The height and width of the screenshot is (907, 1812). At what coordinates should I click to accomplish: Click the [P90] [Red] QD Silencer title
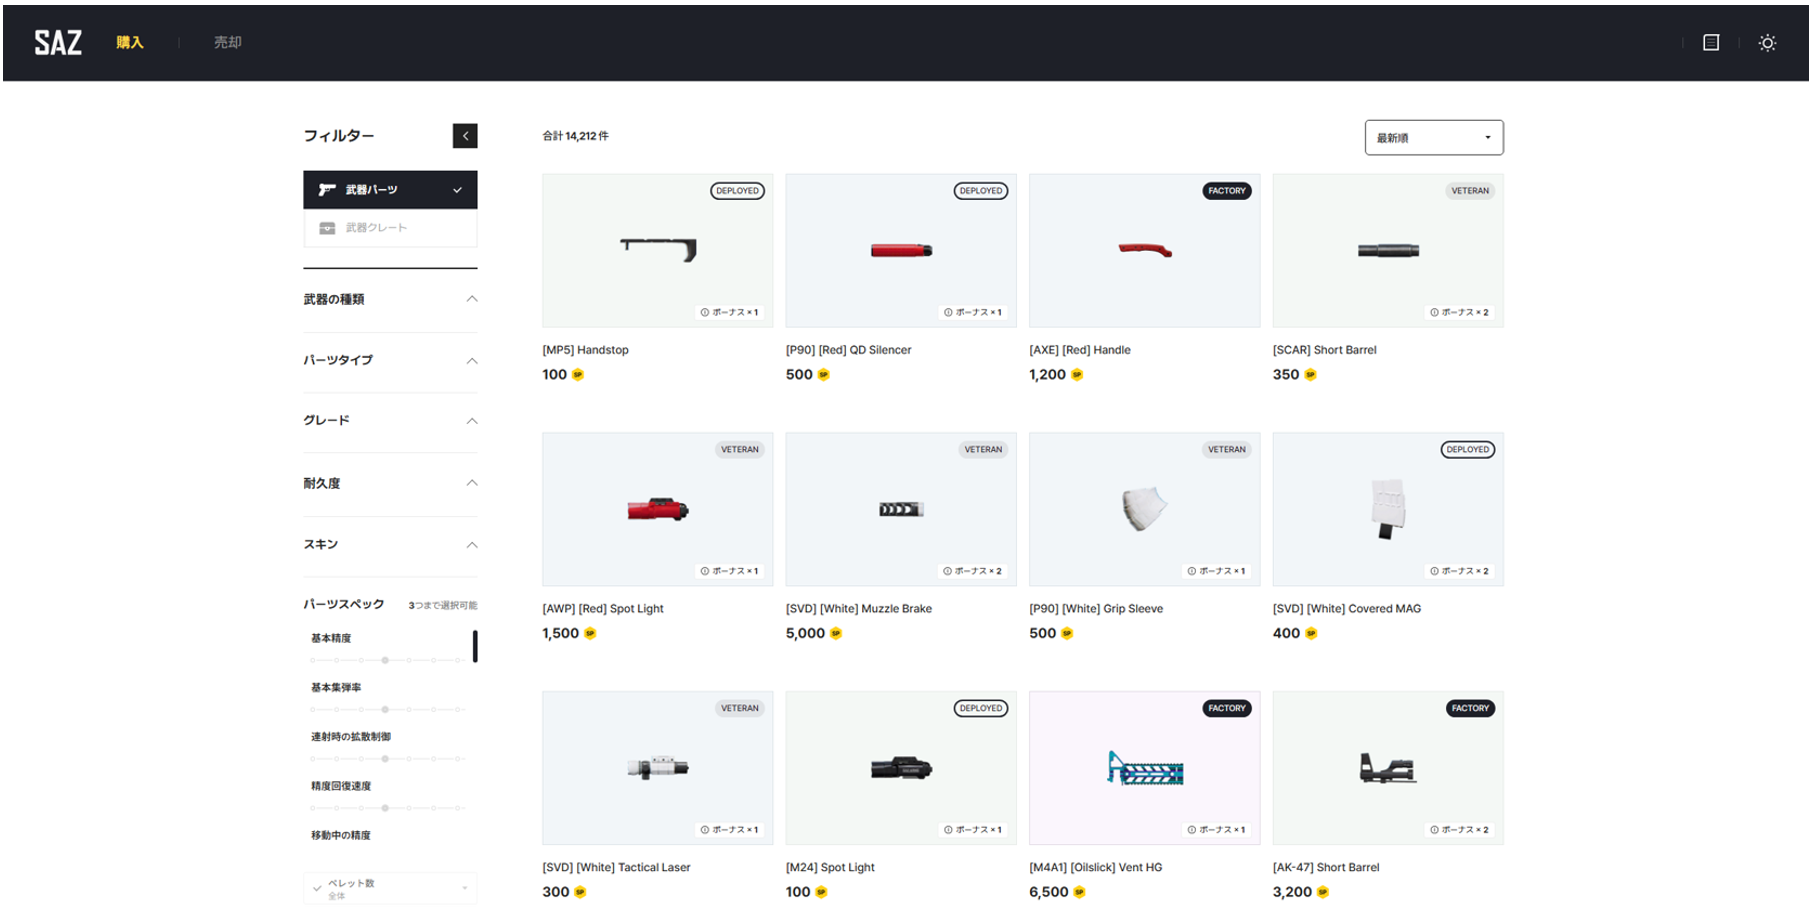point(849,350)
